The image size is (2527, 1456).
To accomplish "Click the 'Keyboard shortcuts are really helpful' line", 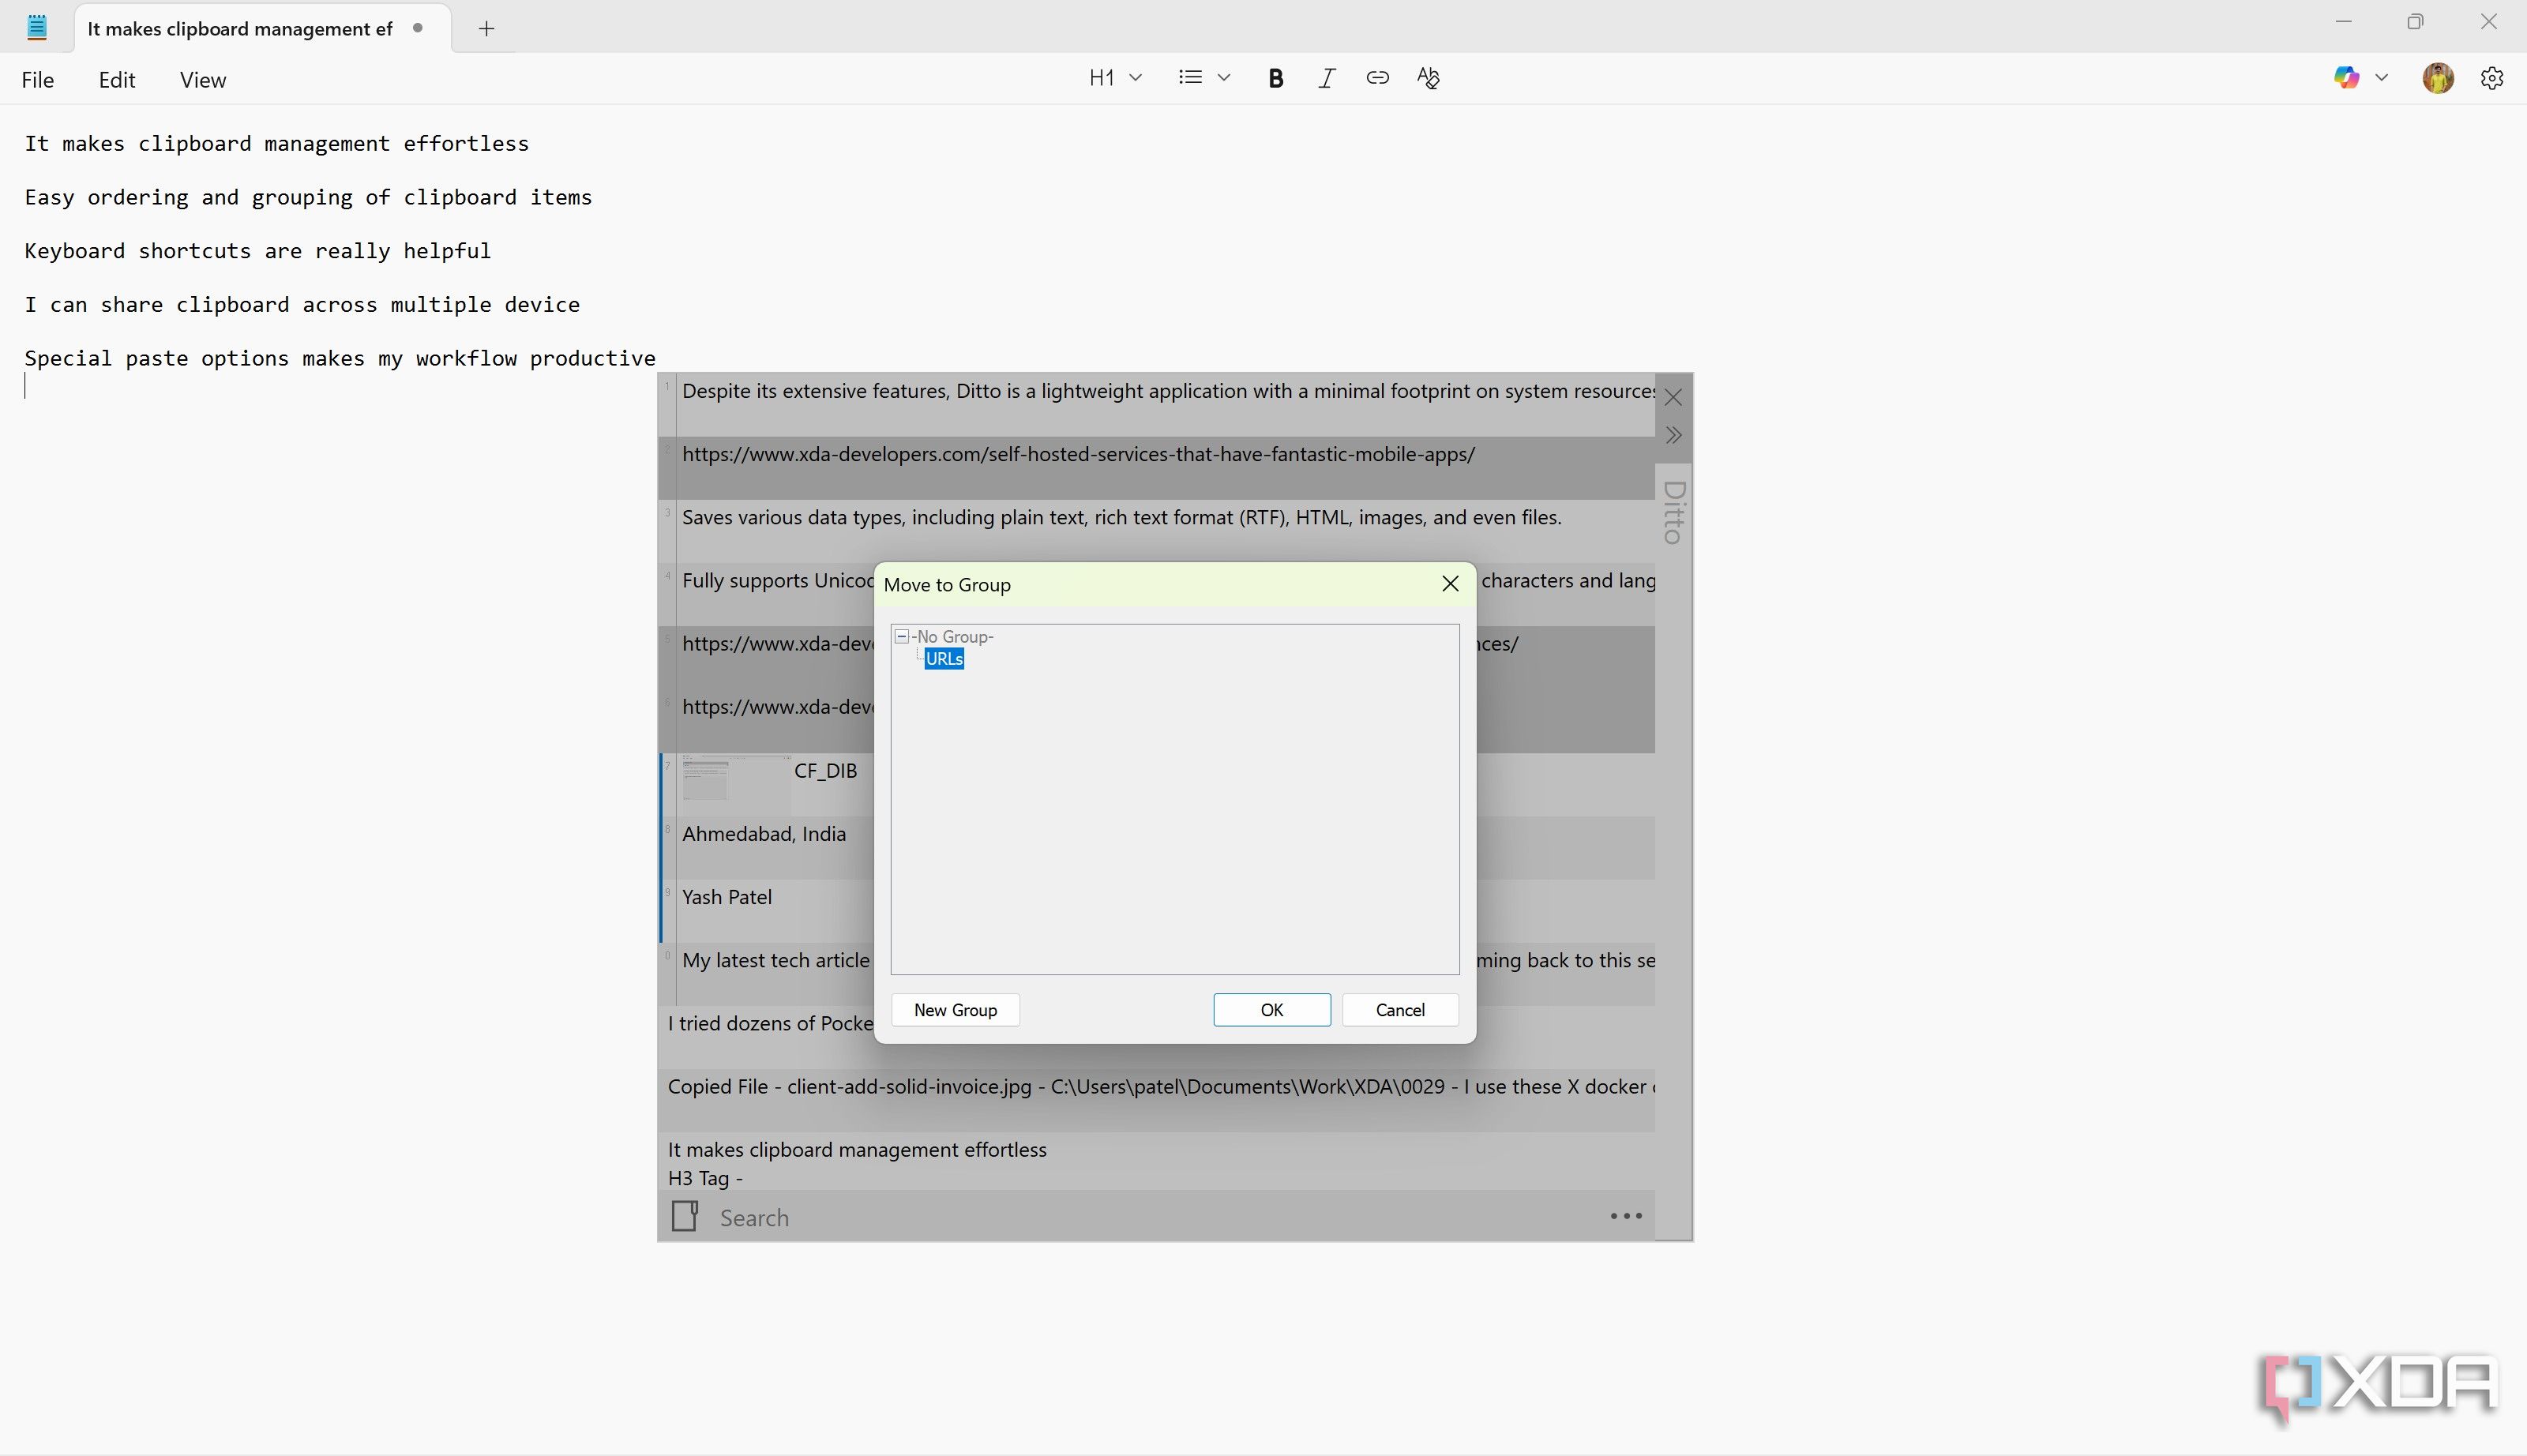I will pyautogui.click(x=258, y=251).
